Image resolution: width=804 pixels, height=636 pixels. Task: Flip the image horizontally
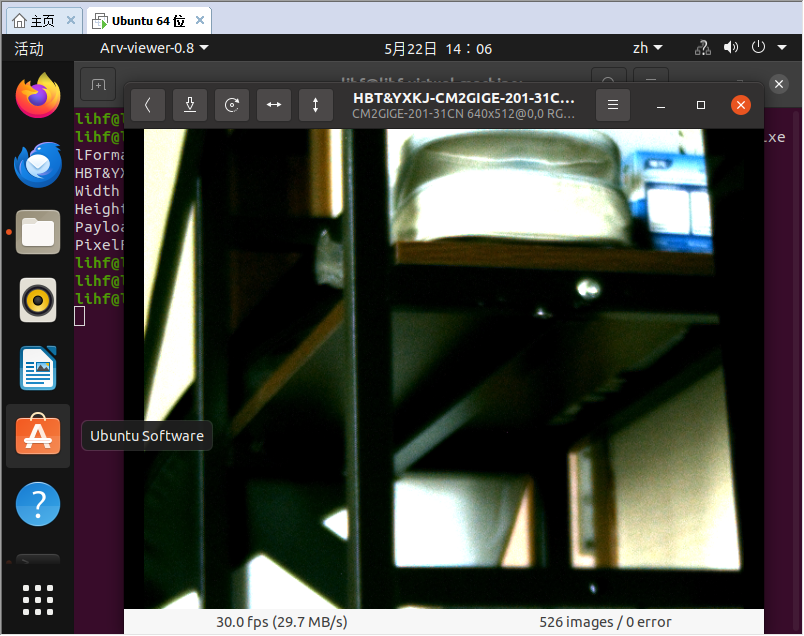tap(274, 105)
